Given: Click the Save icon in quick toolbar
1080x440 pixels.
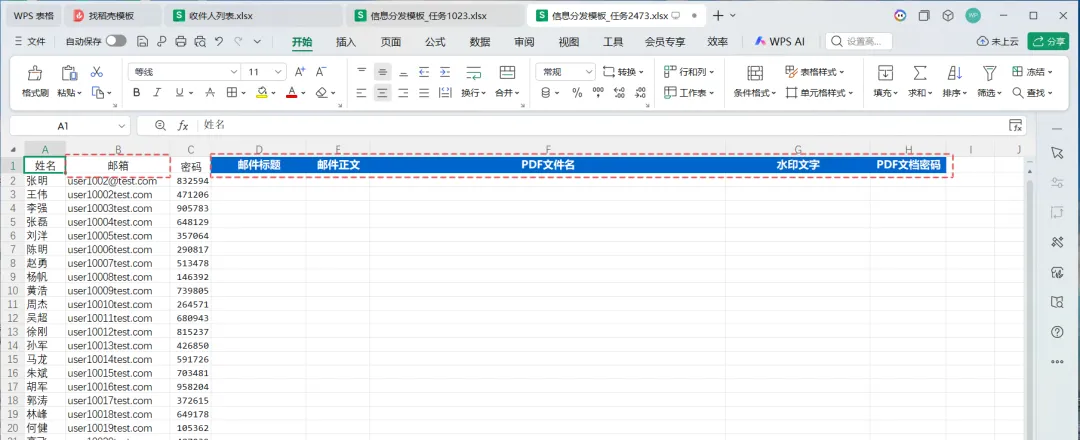Looking at the screenshot, I should point(143,41).
